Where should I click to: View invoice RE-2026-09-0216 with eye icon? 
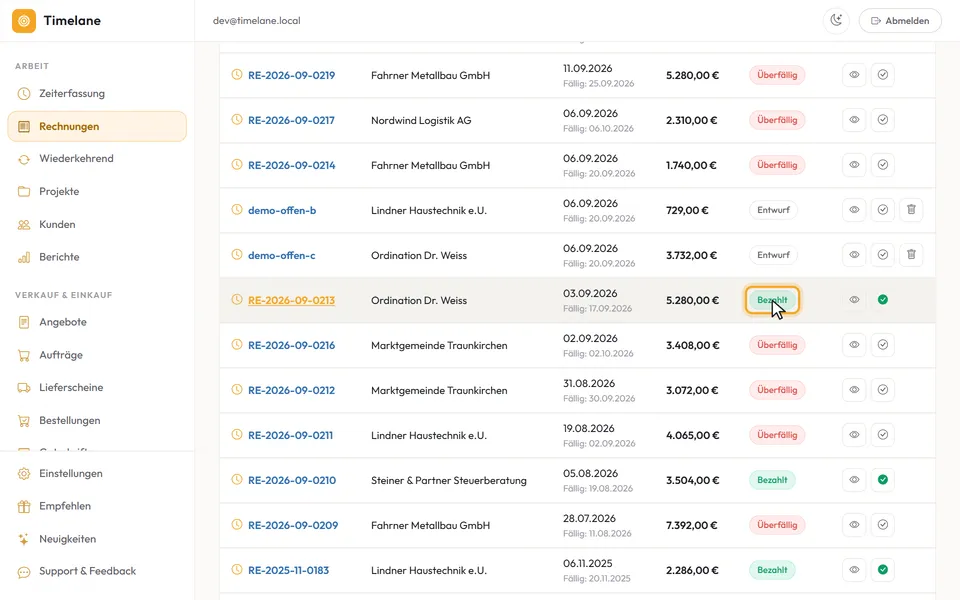854,345
